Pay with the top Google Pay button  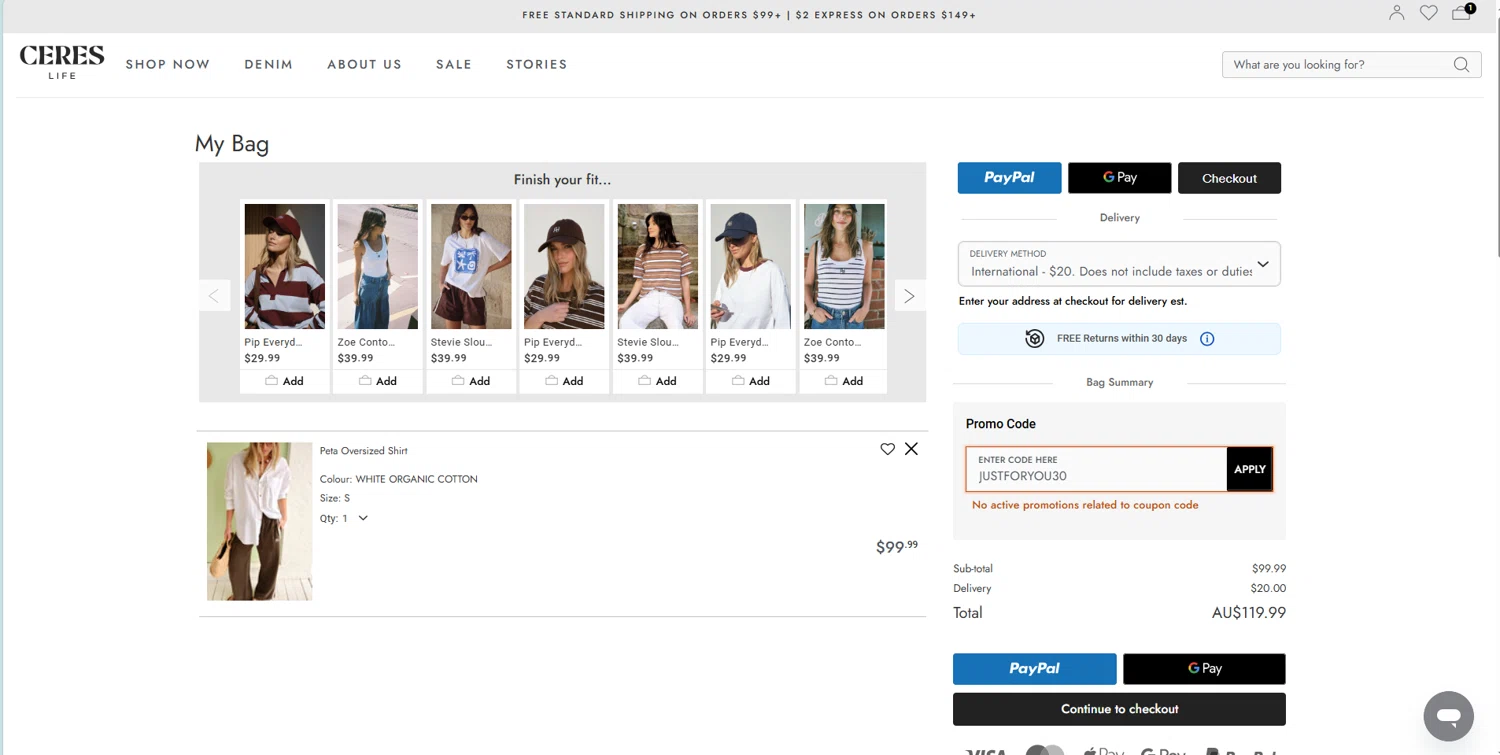tap(1119, 178)
